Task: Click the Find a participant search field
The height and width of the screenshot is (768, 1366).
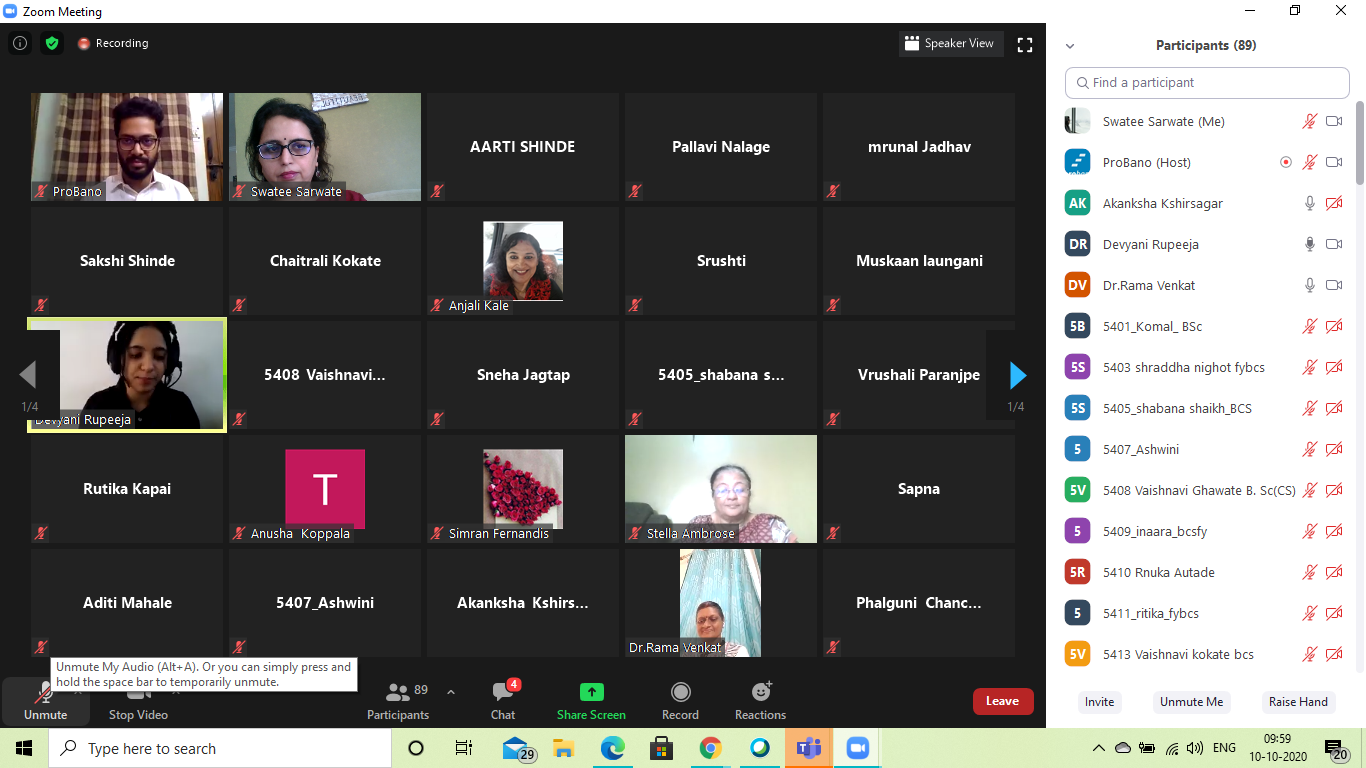Action: pyautogui.click(x=1207, y=83)
